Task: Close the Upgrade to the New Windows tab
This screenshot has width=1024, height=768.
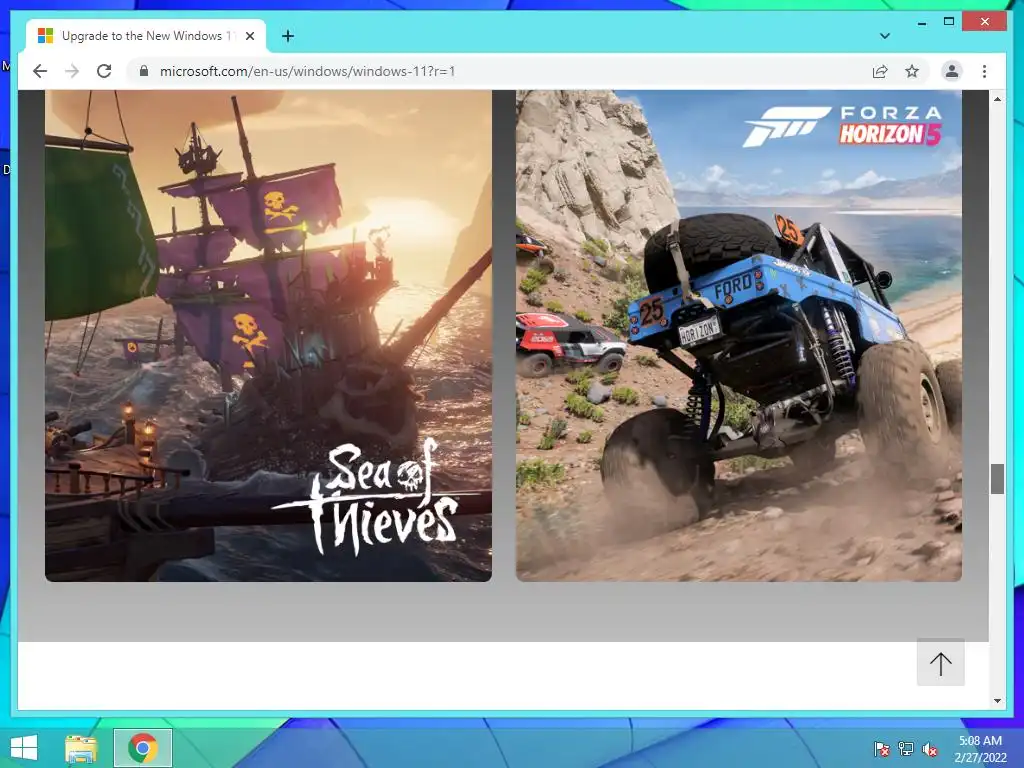Action: 249,36
